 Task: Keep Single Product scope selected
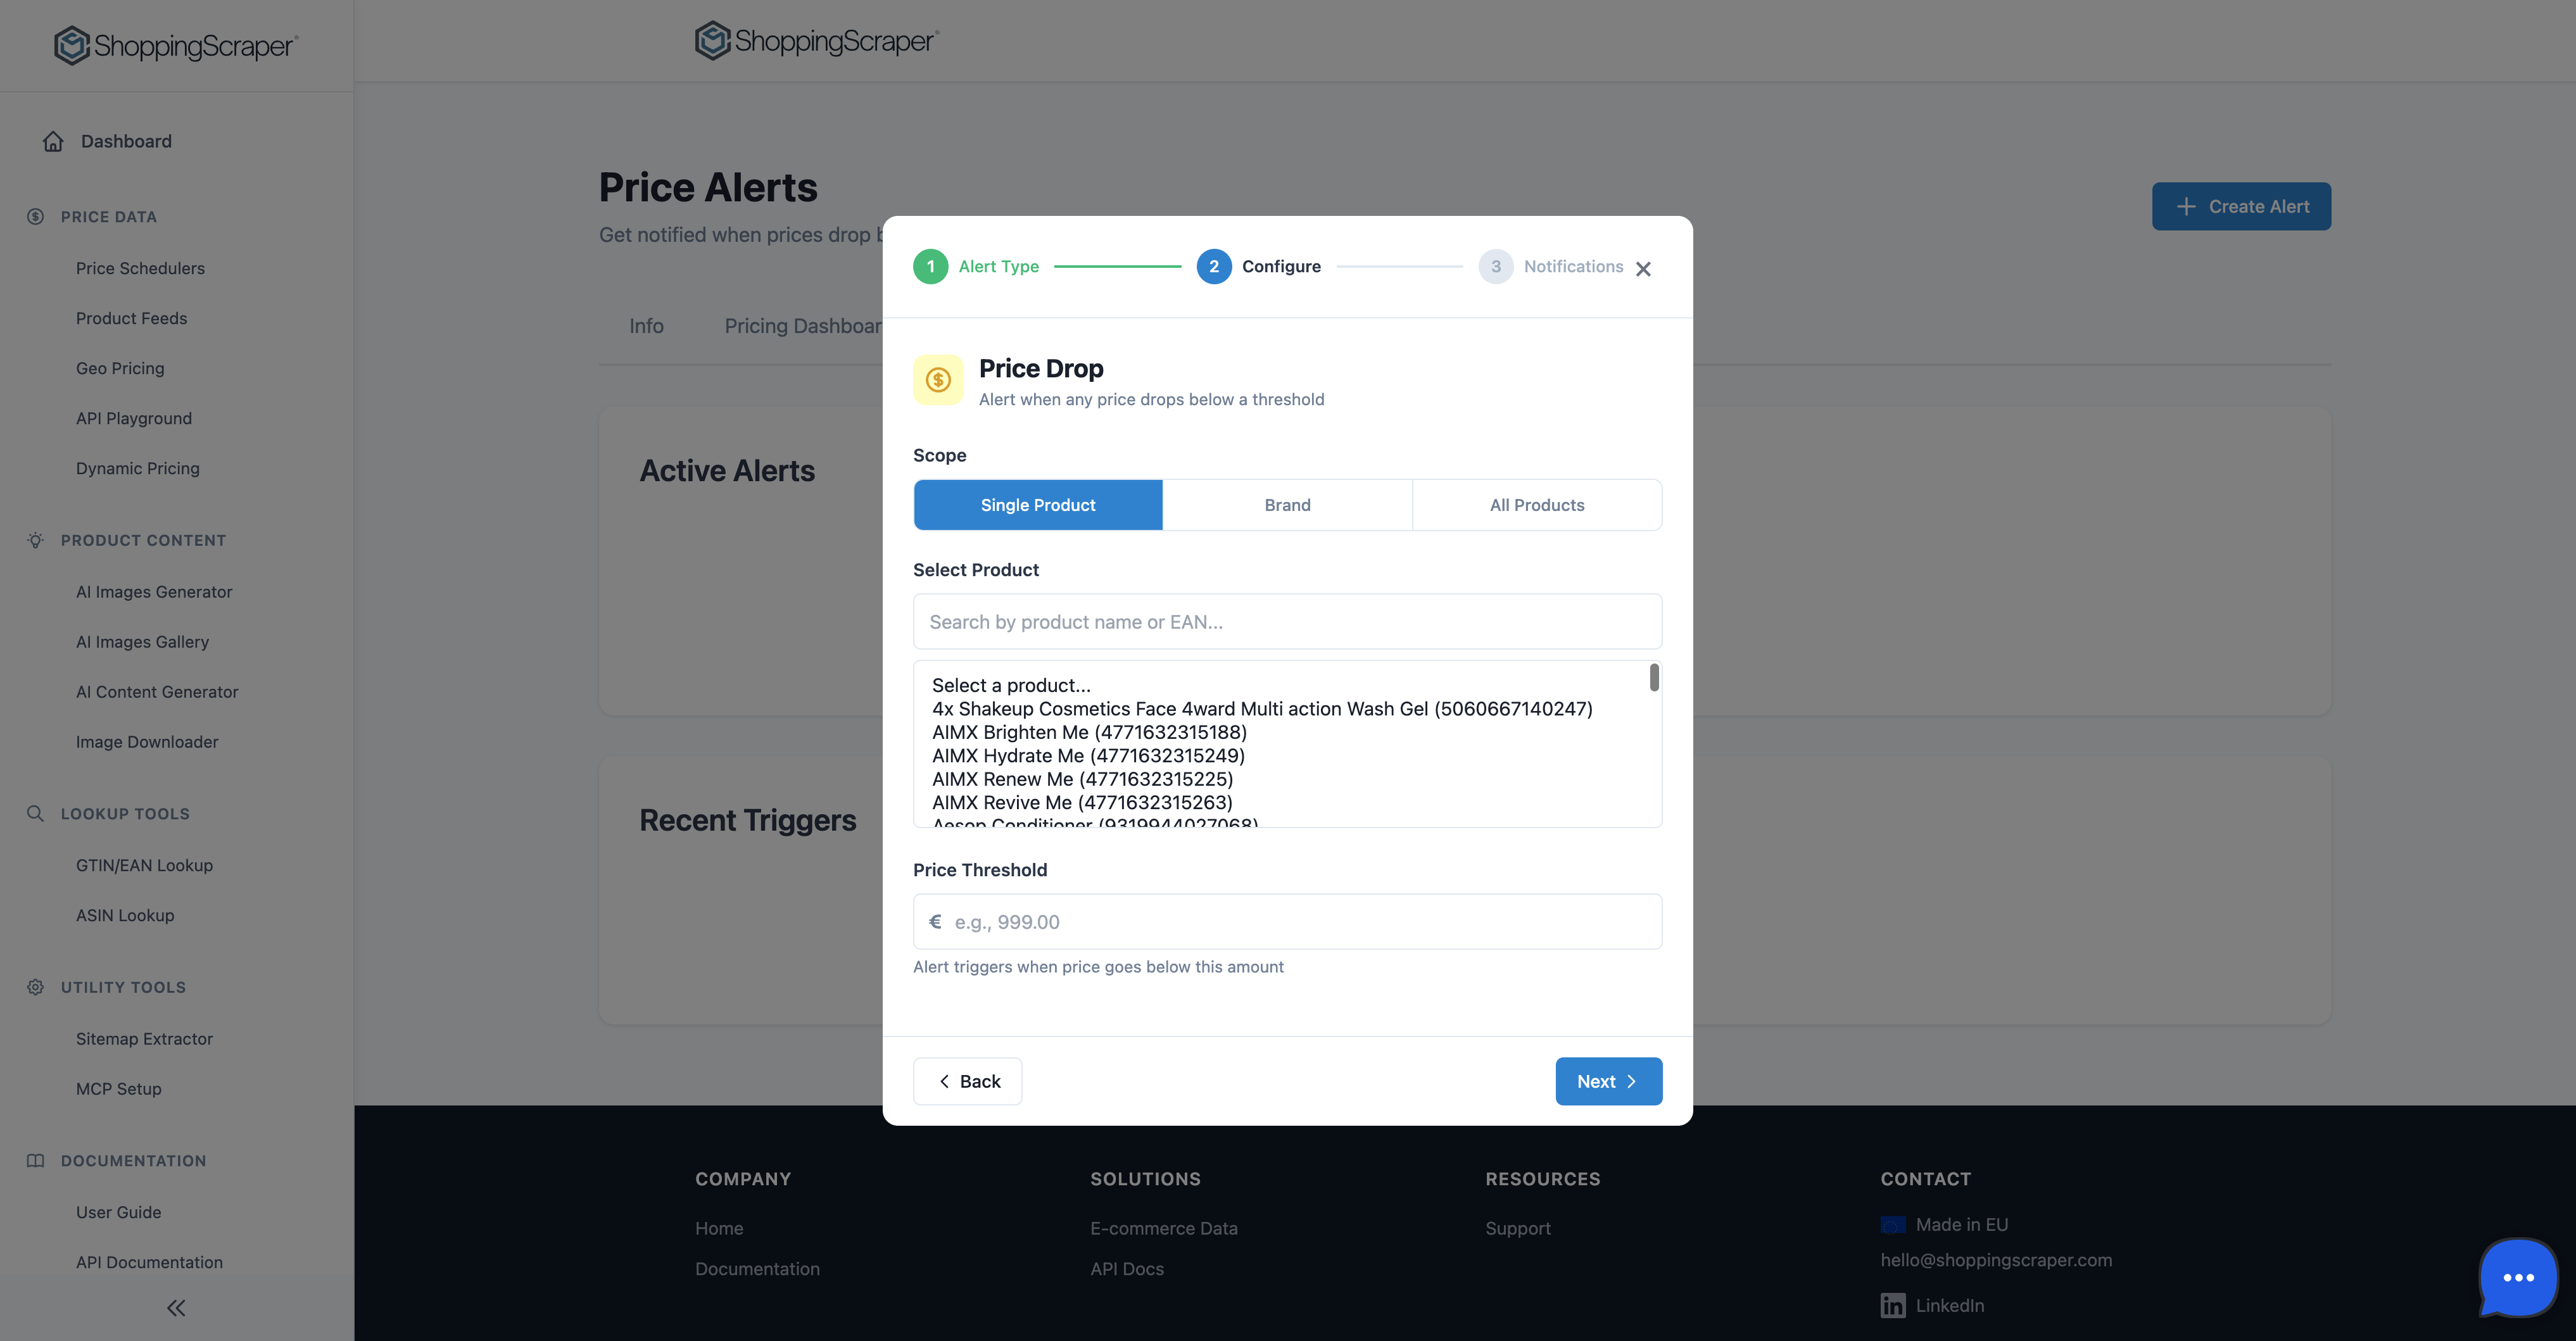[1038, 505]
